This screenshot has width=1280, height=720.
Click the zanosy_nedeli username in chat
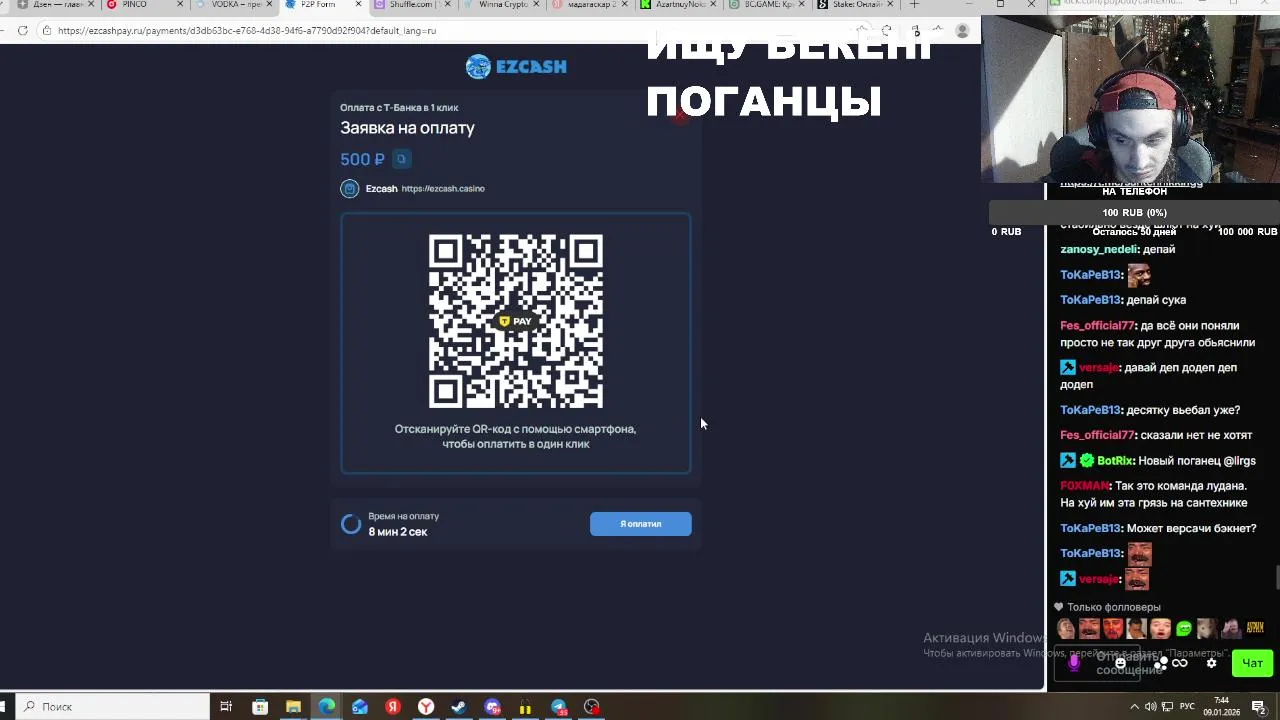[x=1099, y=249]
